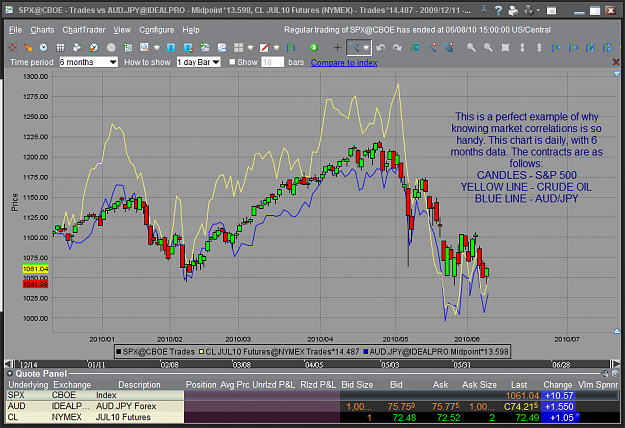Click the blue T text annotation icon
The image size is (625, 428).
click(171, 47)
